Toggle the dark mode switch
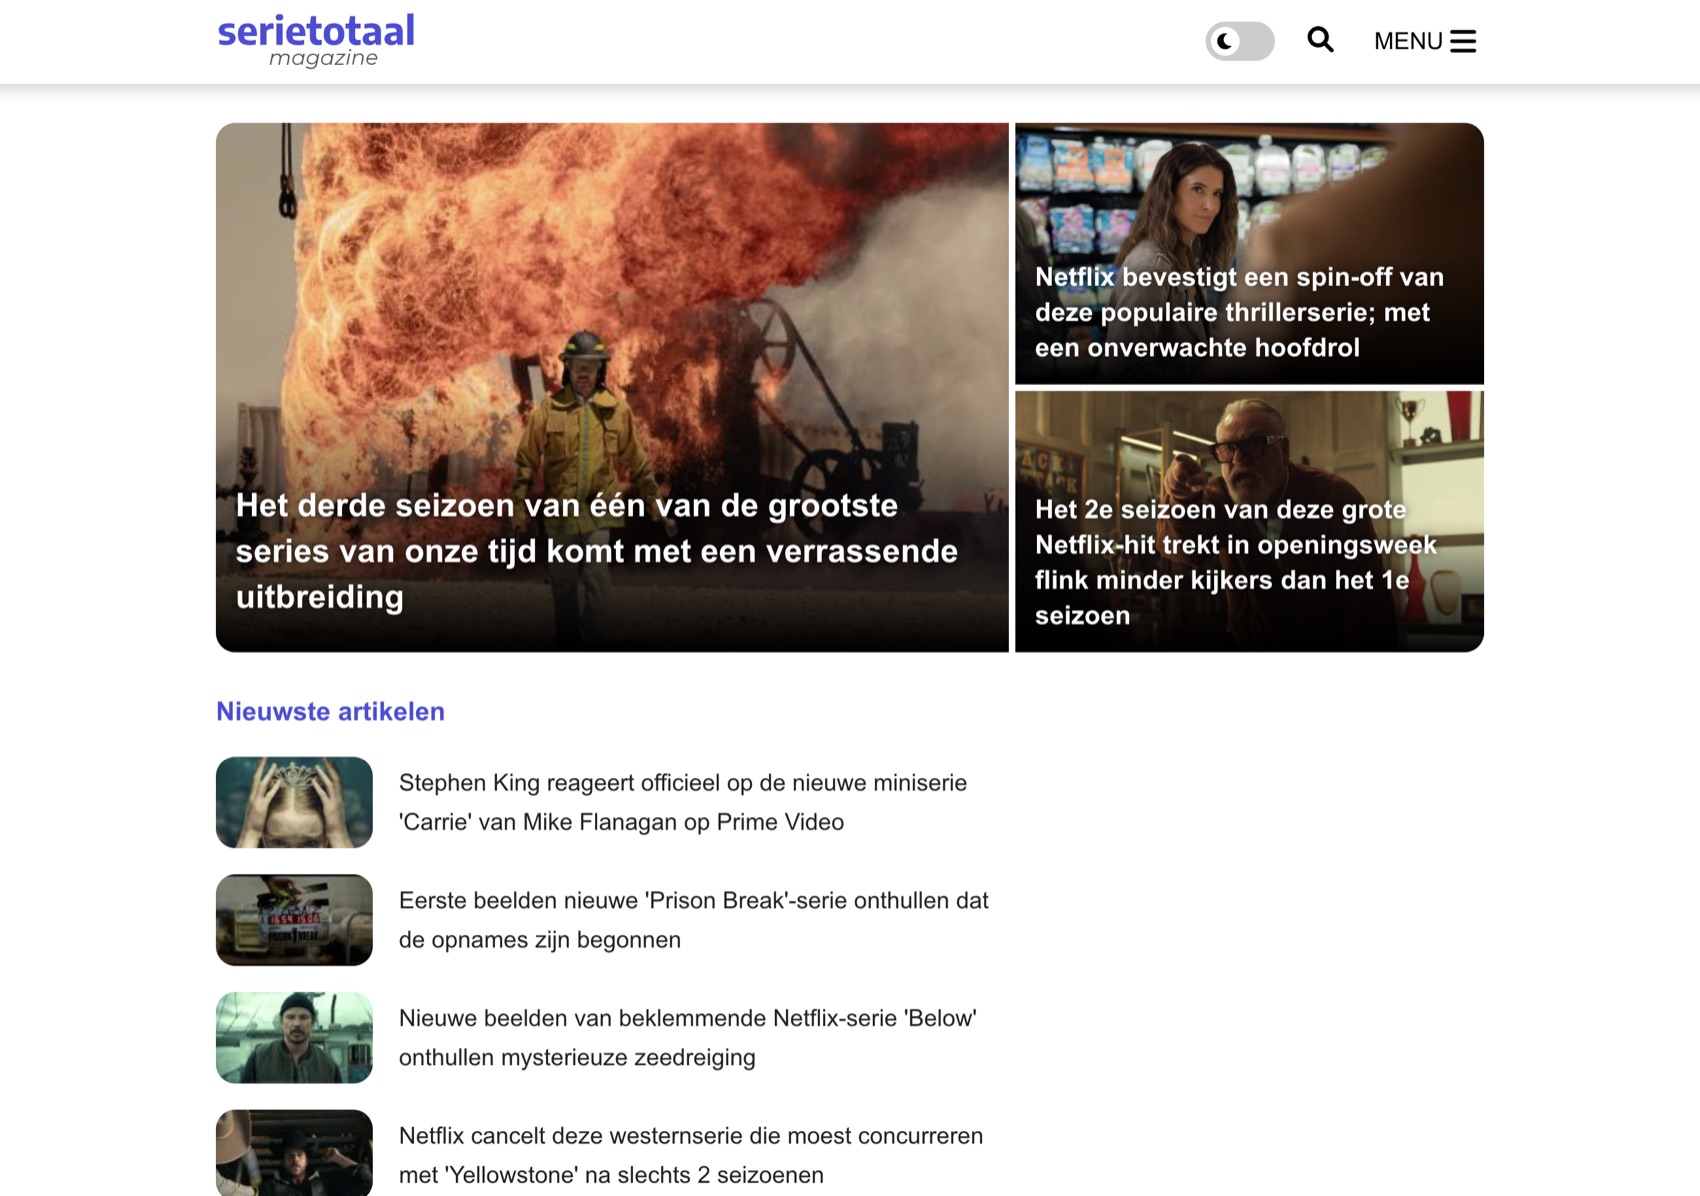The height and width of the screenshot is (1196, 1700). point(1240,41)
